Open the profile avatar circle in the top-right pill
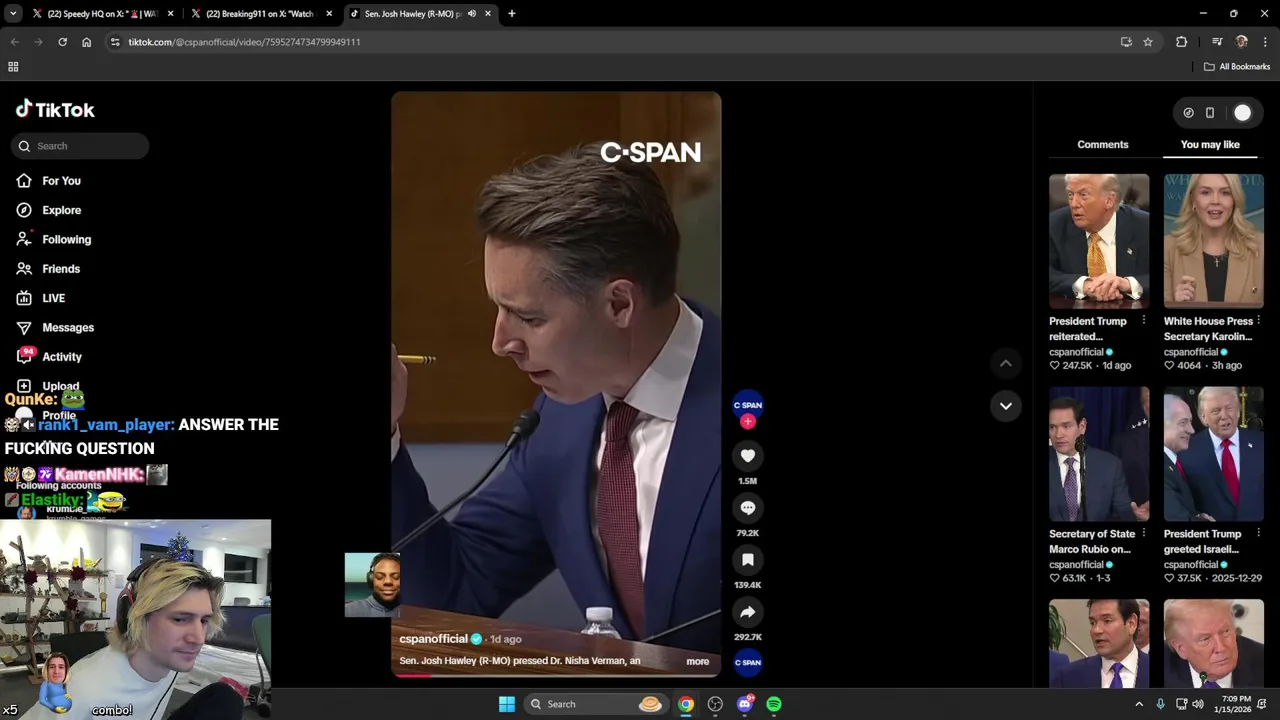The image size is (1280, 720). [1242, 113]
